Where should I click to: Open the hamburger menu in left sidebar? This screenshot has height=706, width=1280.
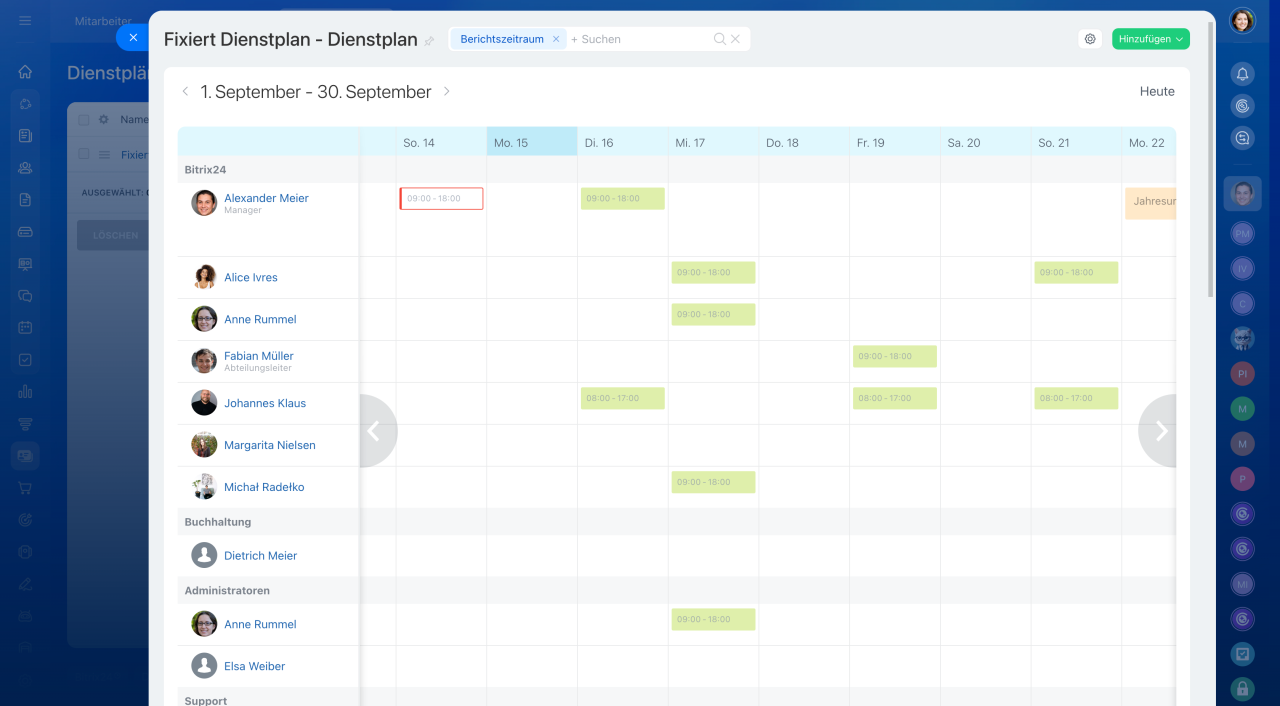pos(25,21)
